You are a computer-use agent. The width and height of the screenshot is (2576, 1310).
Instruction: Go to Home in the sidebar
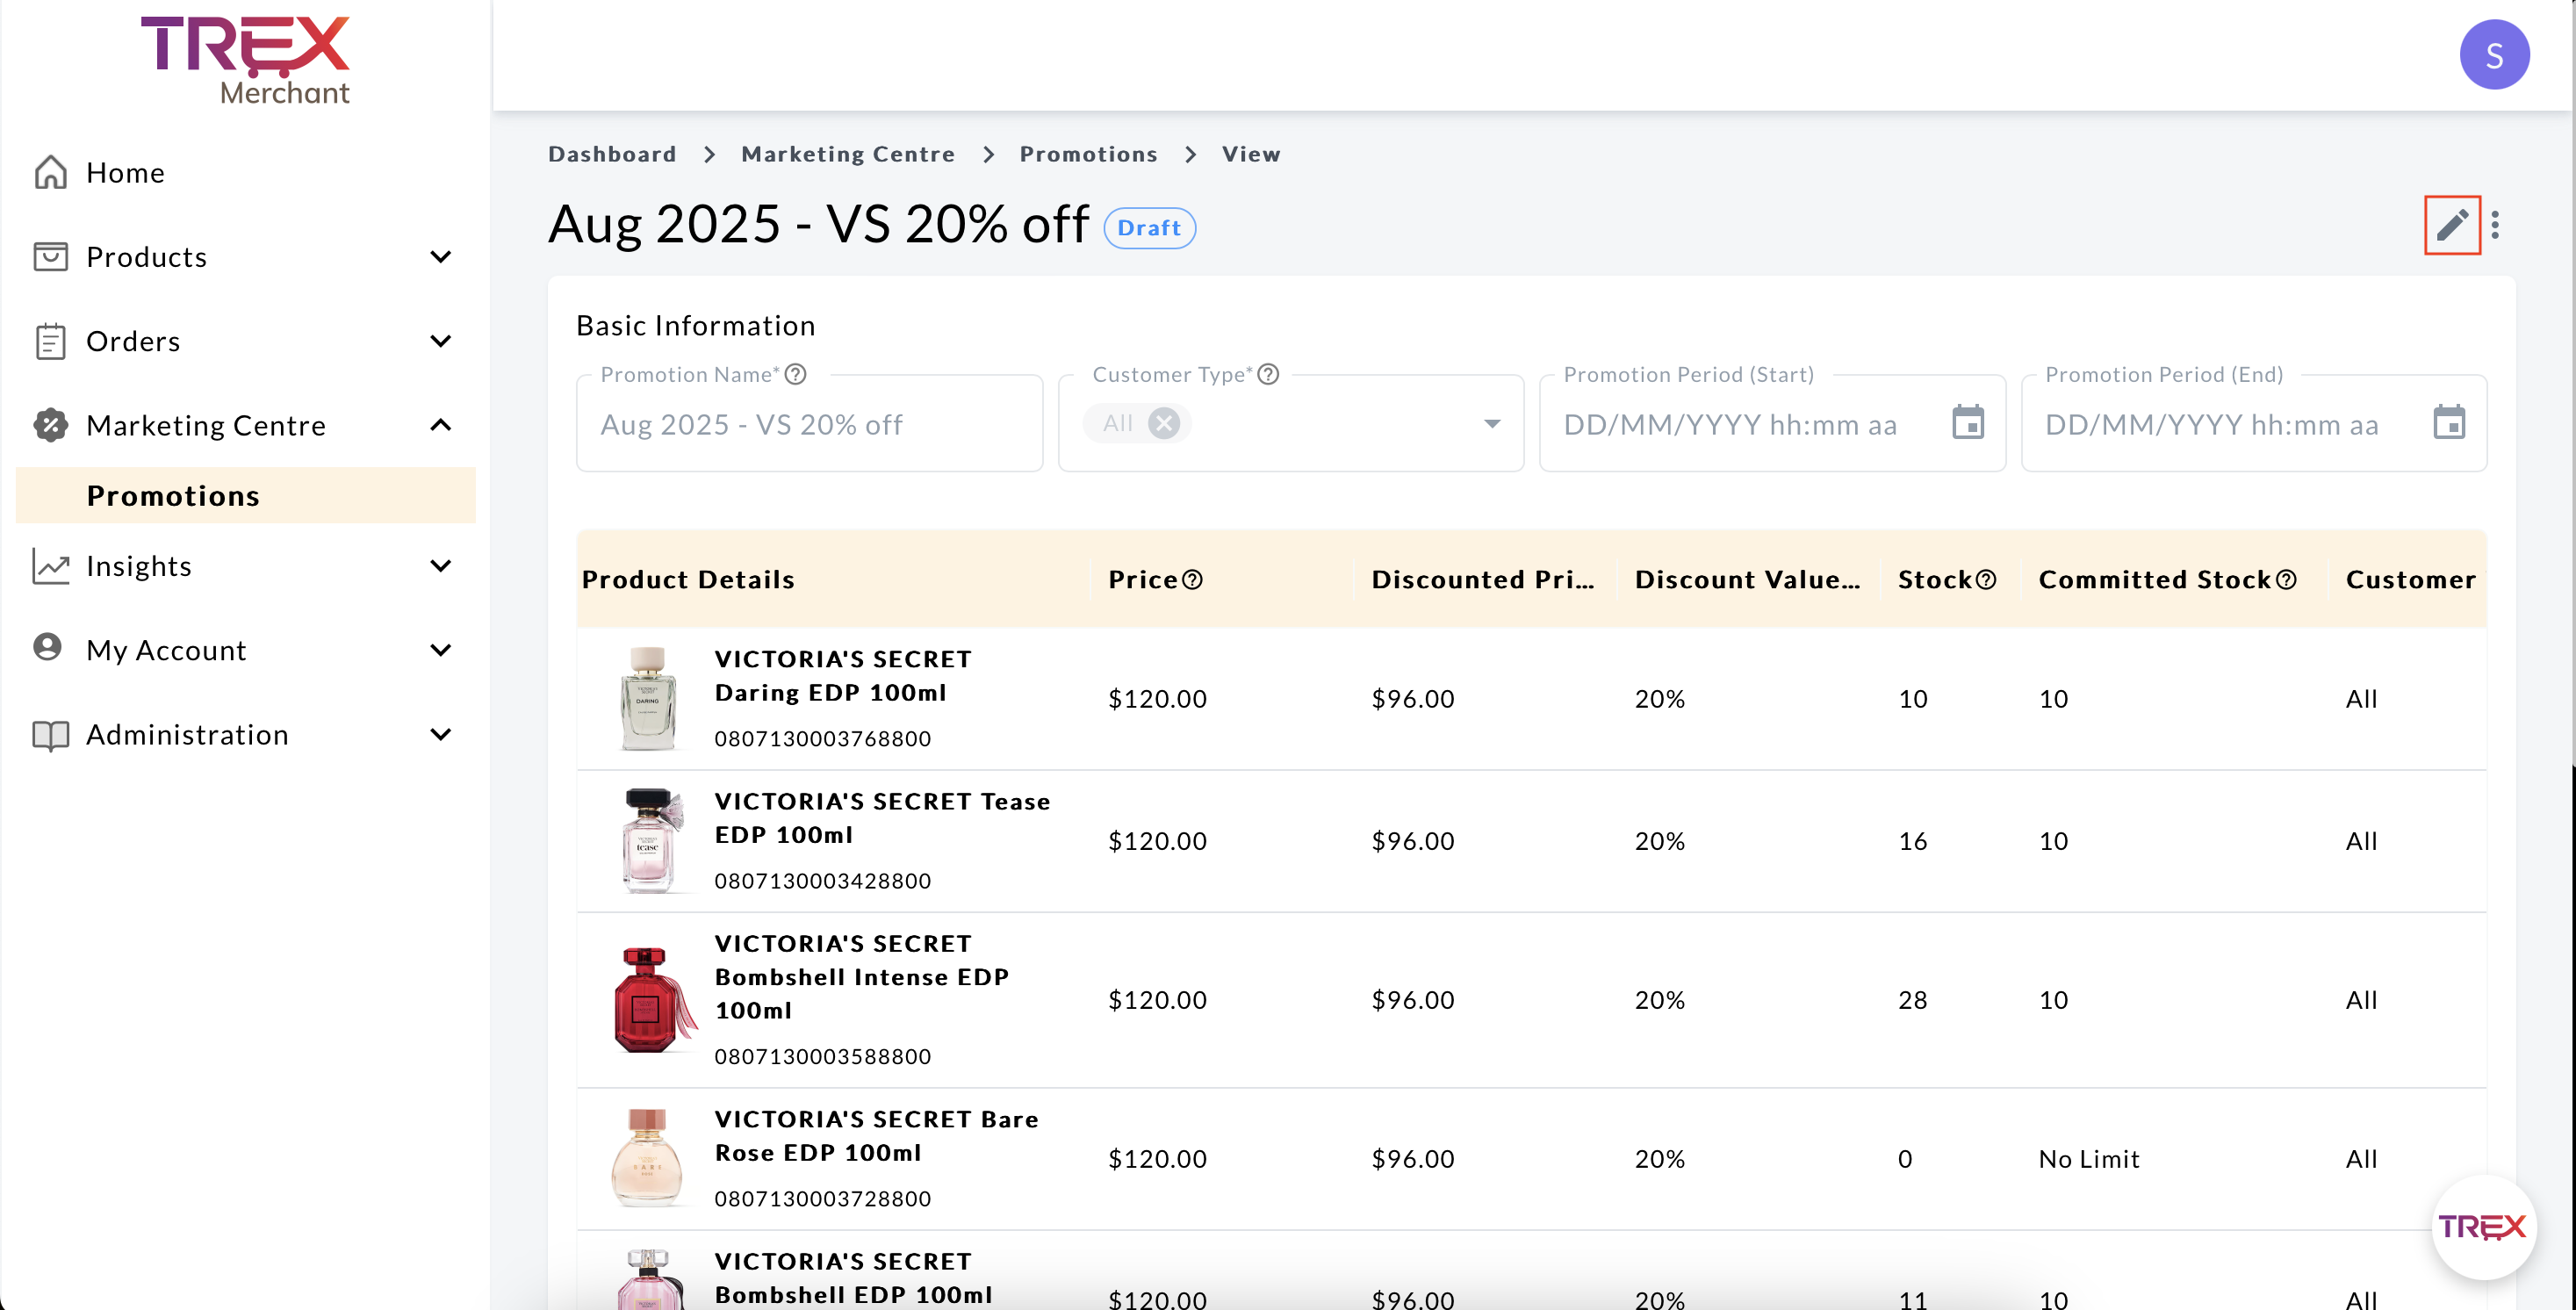[125, 173]
